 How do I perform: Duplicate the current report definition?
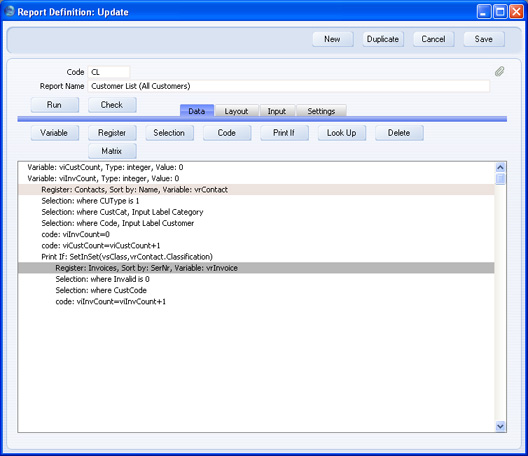click(383, 39)
